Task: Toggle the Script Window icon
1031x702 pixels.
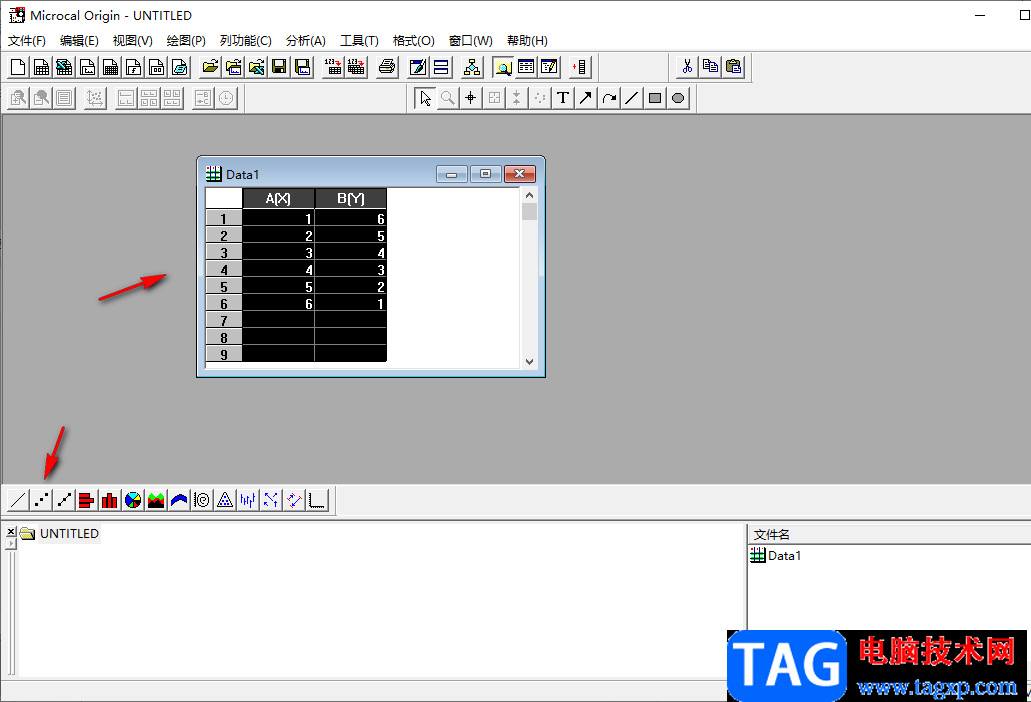Action: pyautogui.click(x=549, y=67)
